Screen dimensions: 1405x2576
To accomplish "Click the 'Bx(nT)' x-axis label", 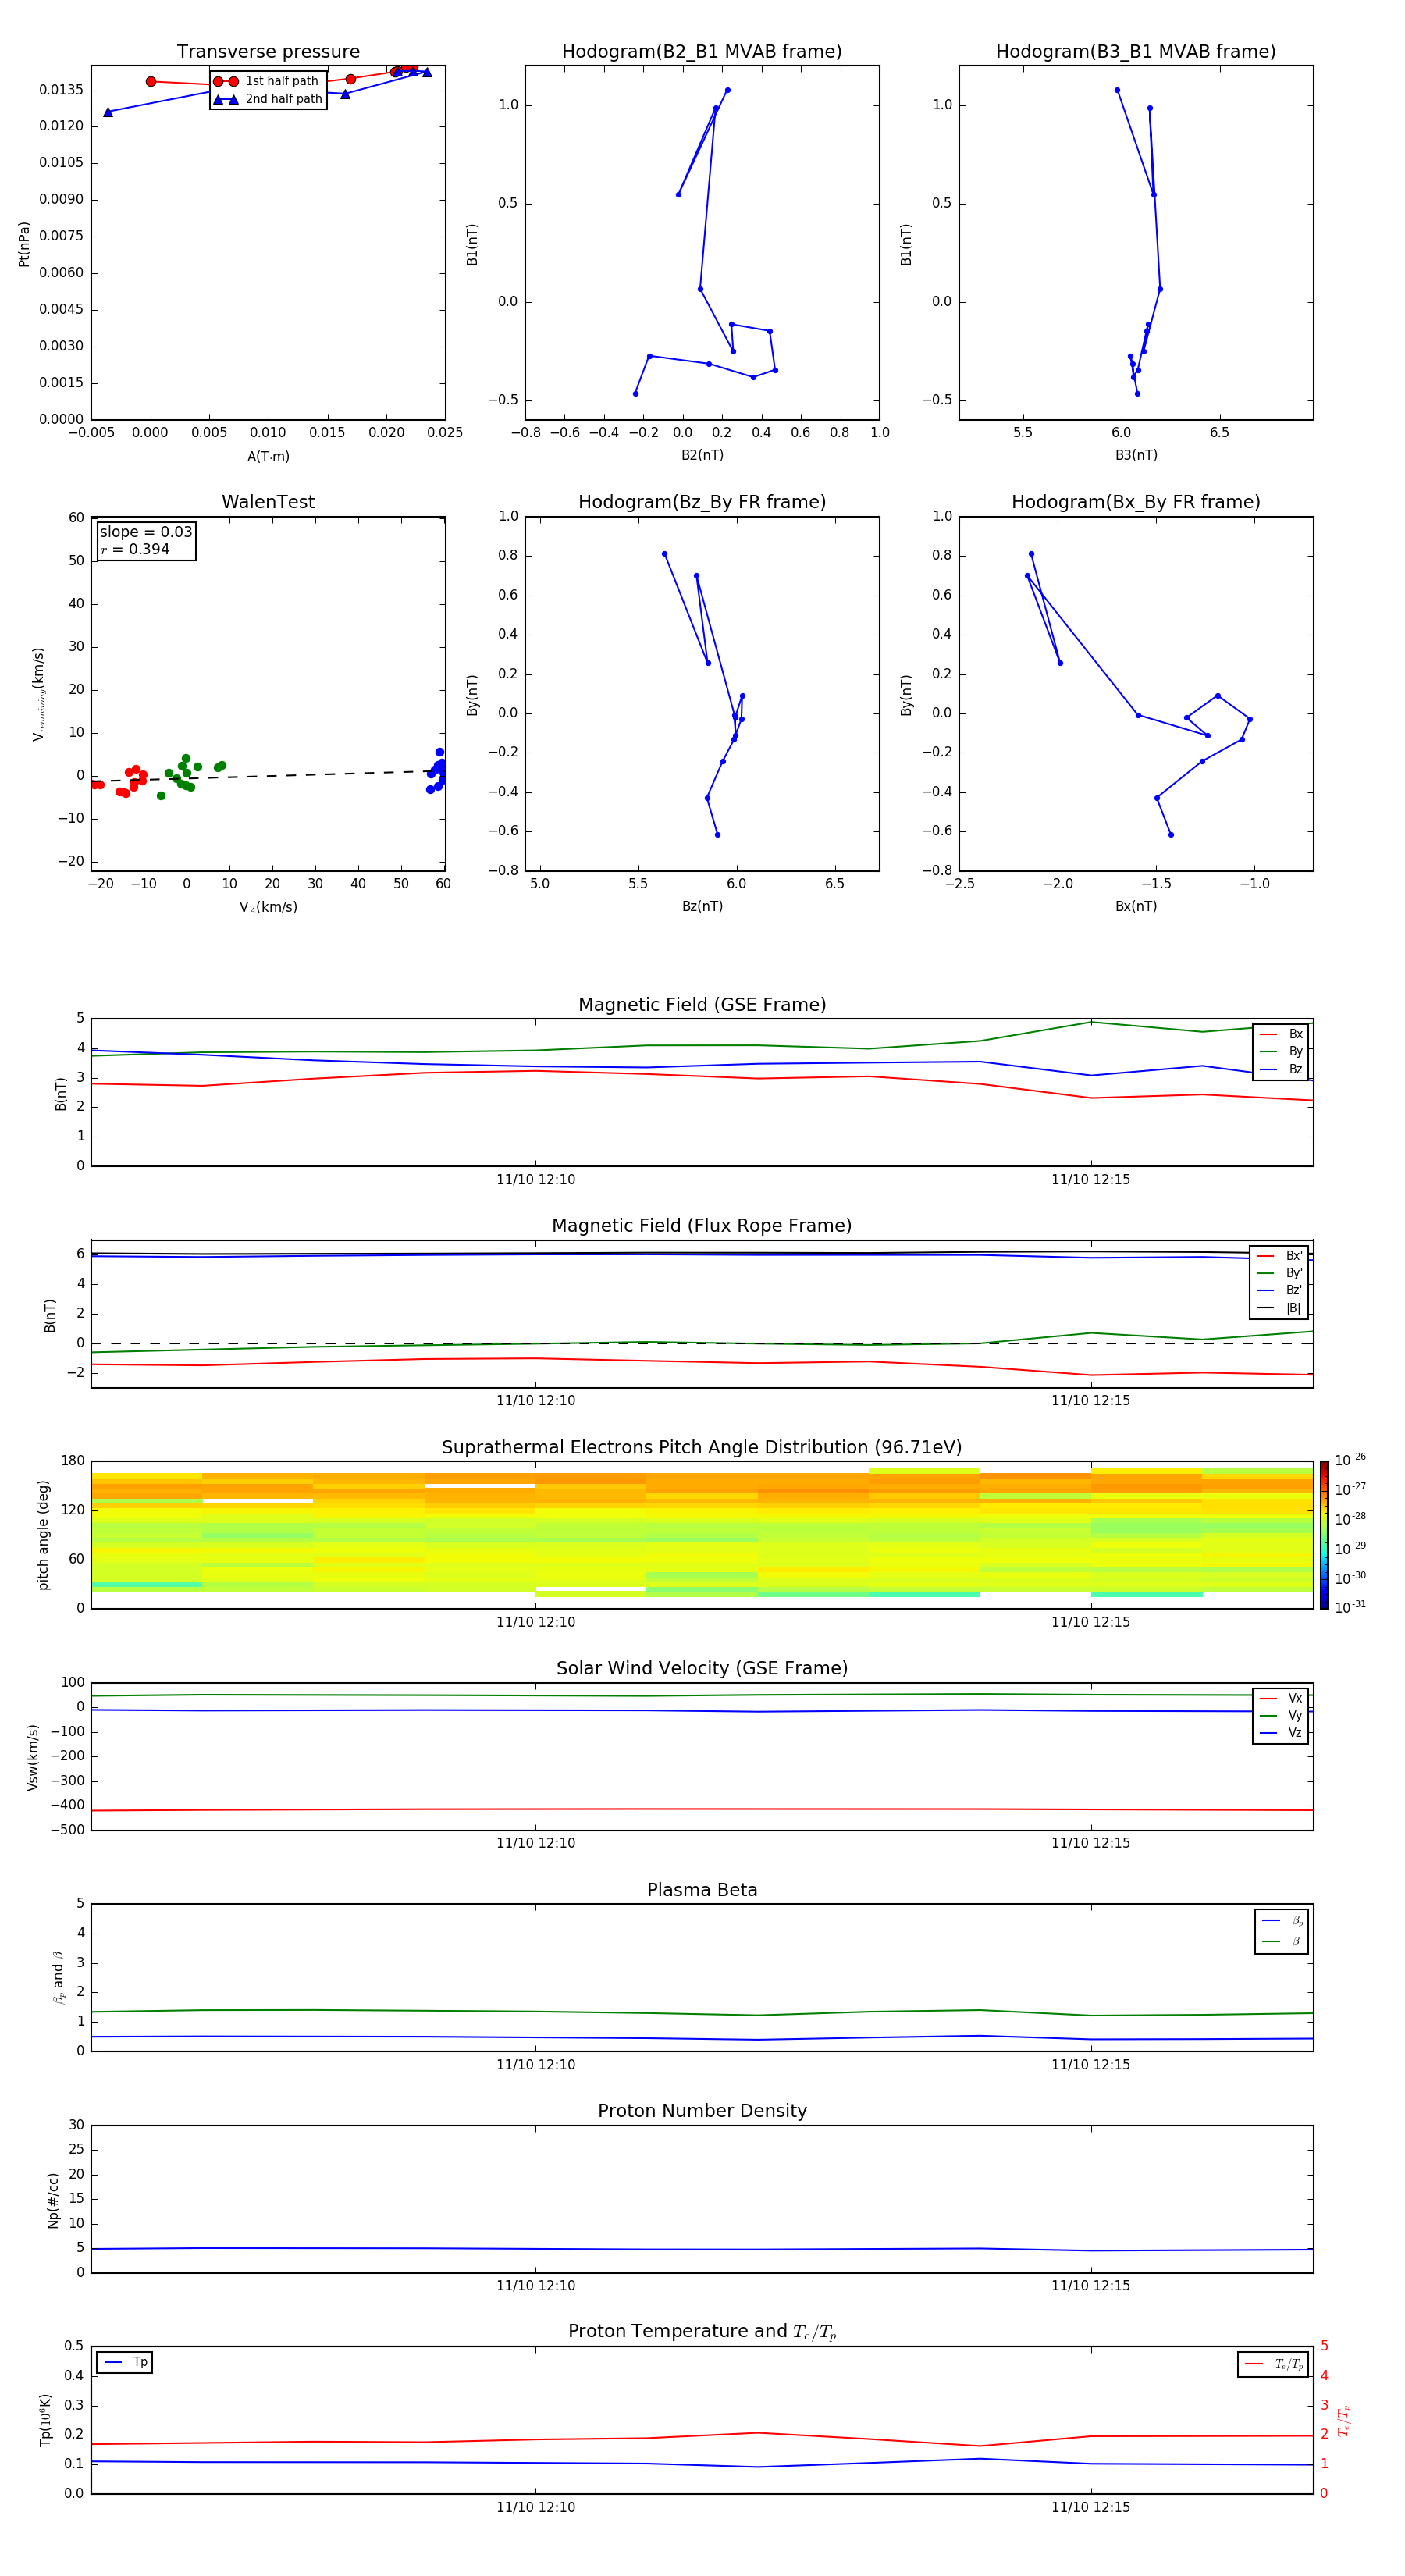I will coord(1136,906).
